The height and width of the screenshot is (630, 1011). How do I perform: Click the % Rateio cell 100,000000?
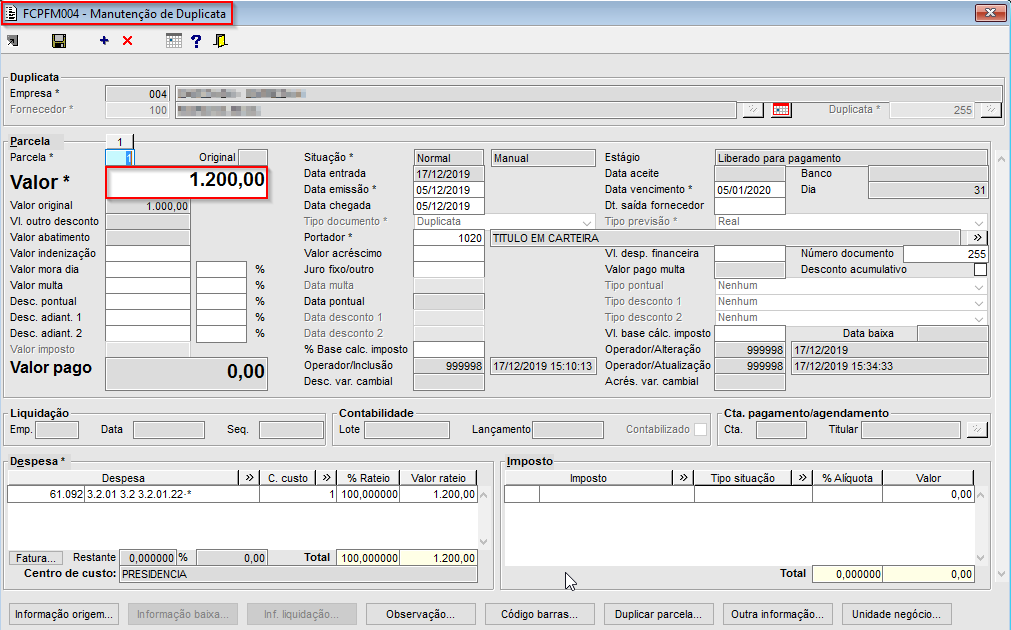[x=368, y=495]
